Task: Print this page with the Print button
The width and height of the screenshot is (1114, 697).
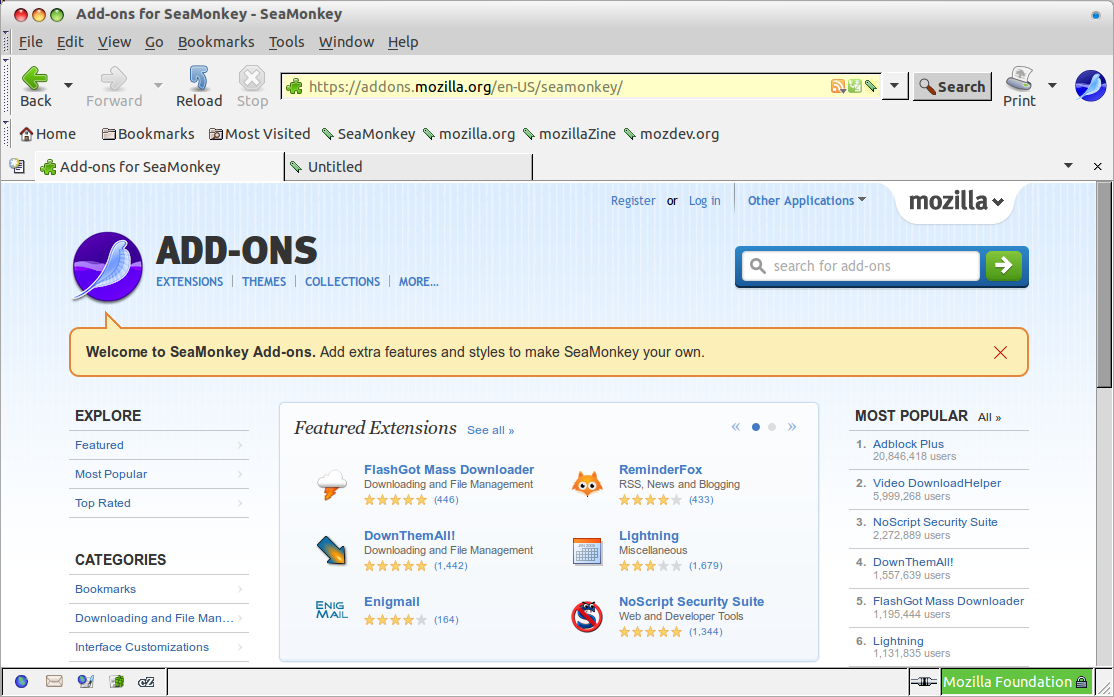Action: point(1020,87)
